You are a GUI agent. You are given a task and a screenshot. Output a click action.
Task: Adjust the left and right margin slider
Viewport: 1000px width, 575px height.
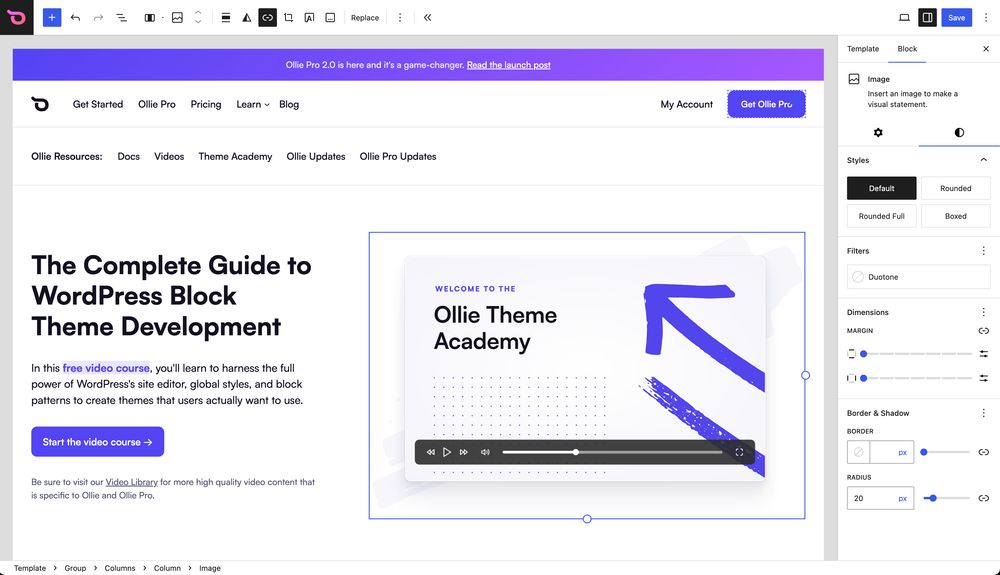917,378
